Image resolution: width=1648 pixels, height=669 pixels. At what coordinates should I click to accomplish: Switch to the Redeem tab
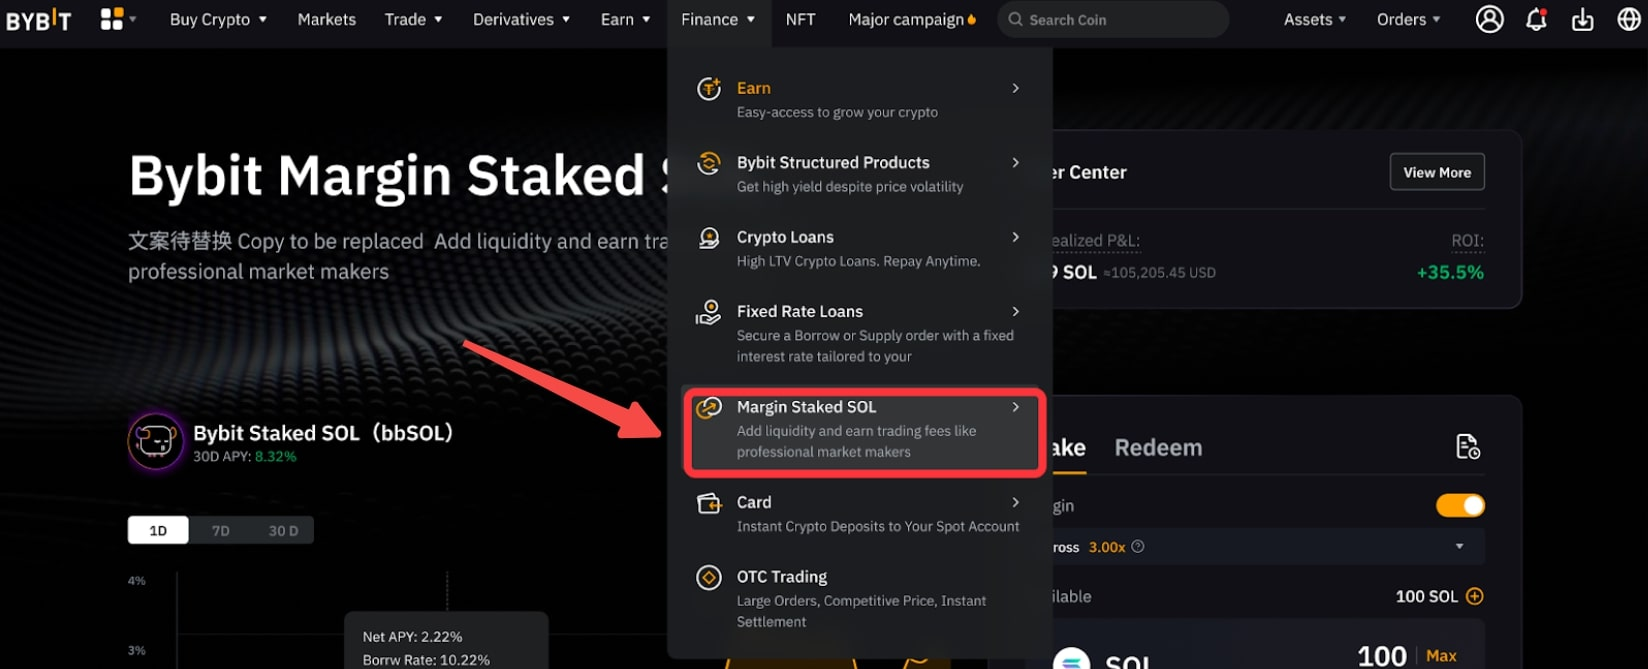click(1158, 448)
